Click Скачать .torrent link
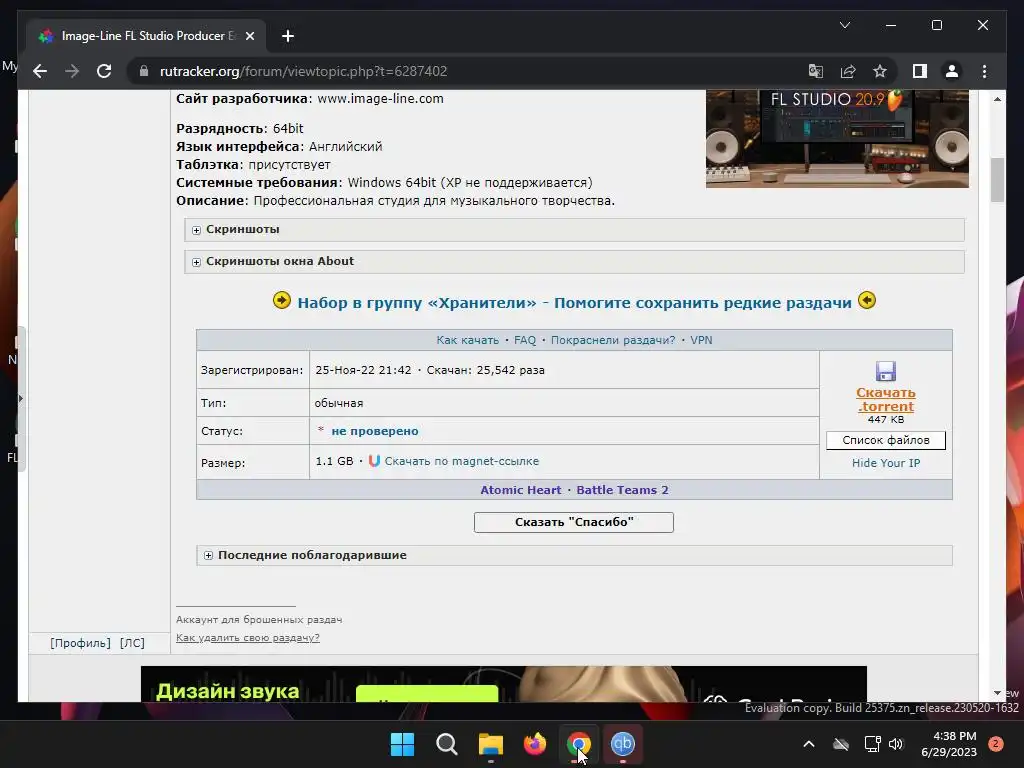The width and height of the screenshot is (1024, 768). (x=886, y=400)
